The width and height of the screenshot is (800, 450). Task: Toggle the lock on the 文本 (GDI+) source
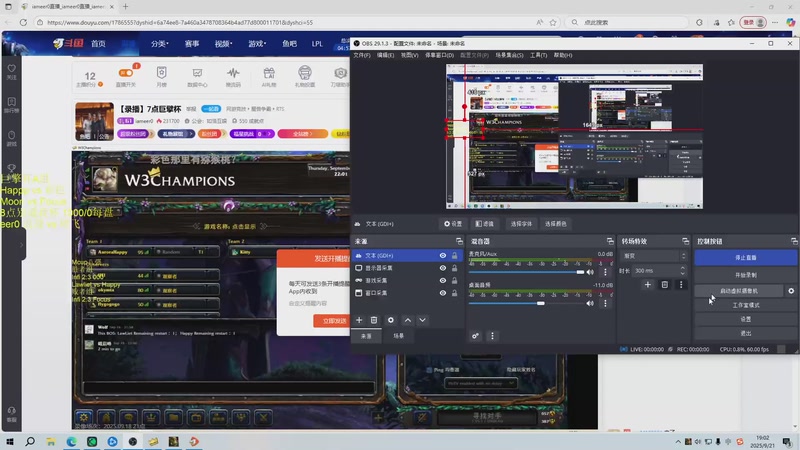pyautogui.click(x=454, y=256)
